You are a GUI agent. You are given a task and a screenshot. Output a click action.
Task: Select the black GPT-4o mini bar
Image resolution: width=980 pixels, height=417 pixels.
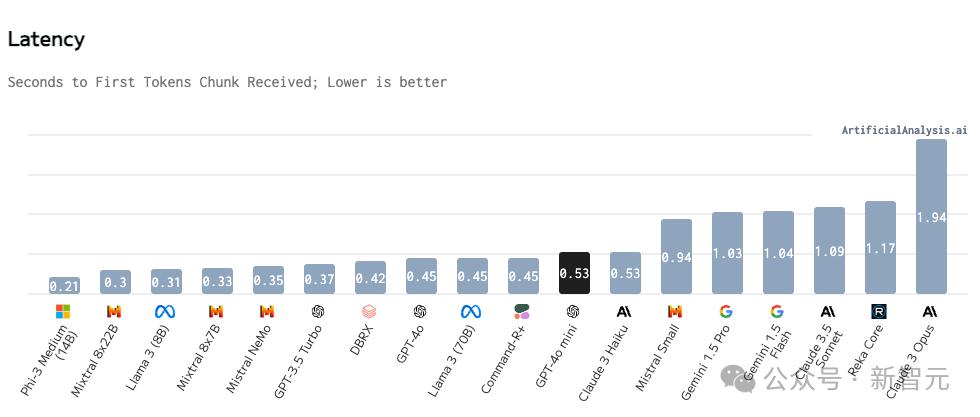[574, 273]
